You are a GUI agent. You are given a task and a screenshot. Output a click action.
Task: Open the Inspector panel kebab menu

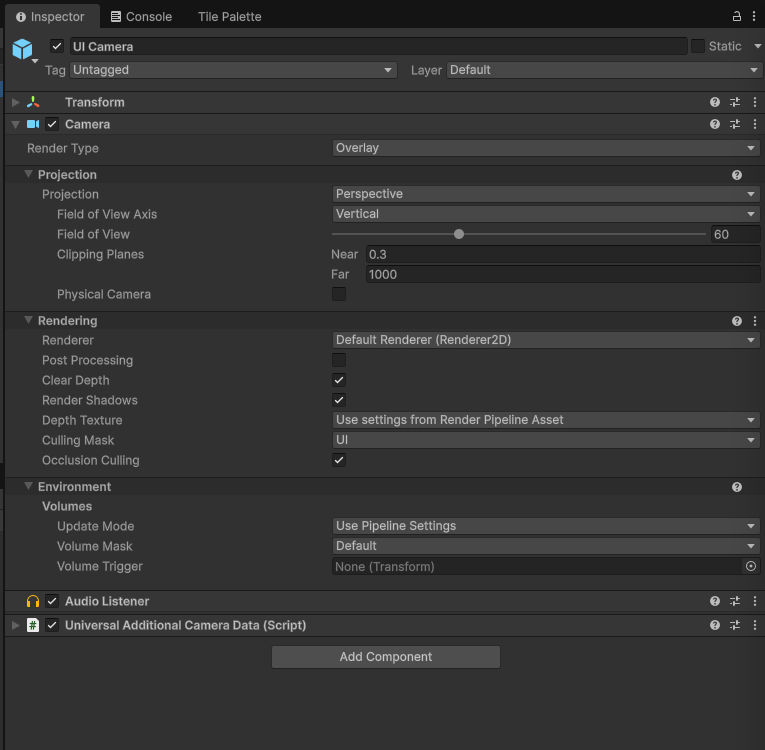click(x=755, y=16)
